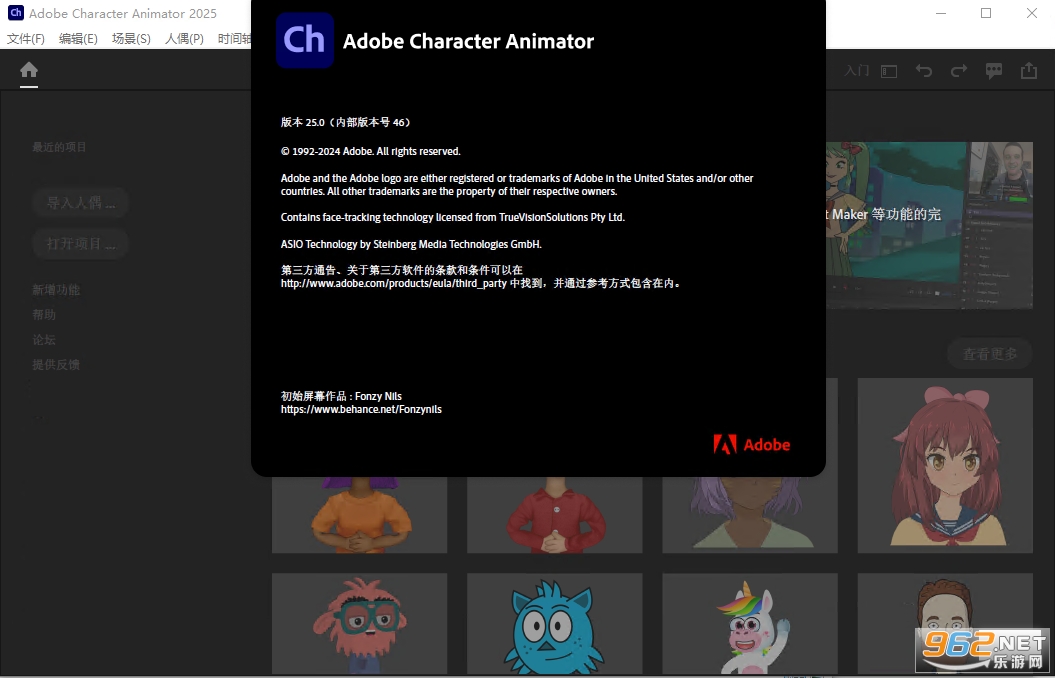Click the TrueVisionSolutions face-tracking line
The height and width of the screenshot is (678, 1055).
453,217
